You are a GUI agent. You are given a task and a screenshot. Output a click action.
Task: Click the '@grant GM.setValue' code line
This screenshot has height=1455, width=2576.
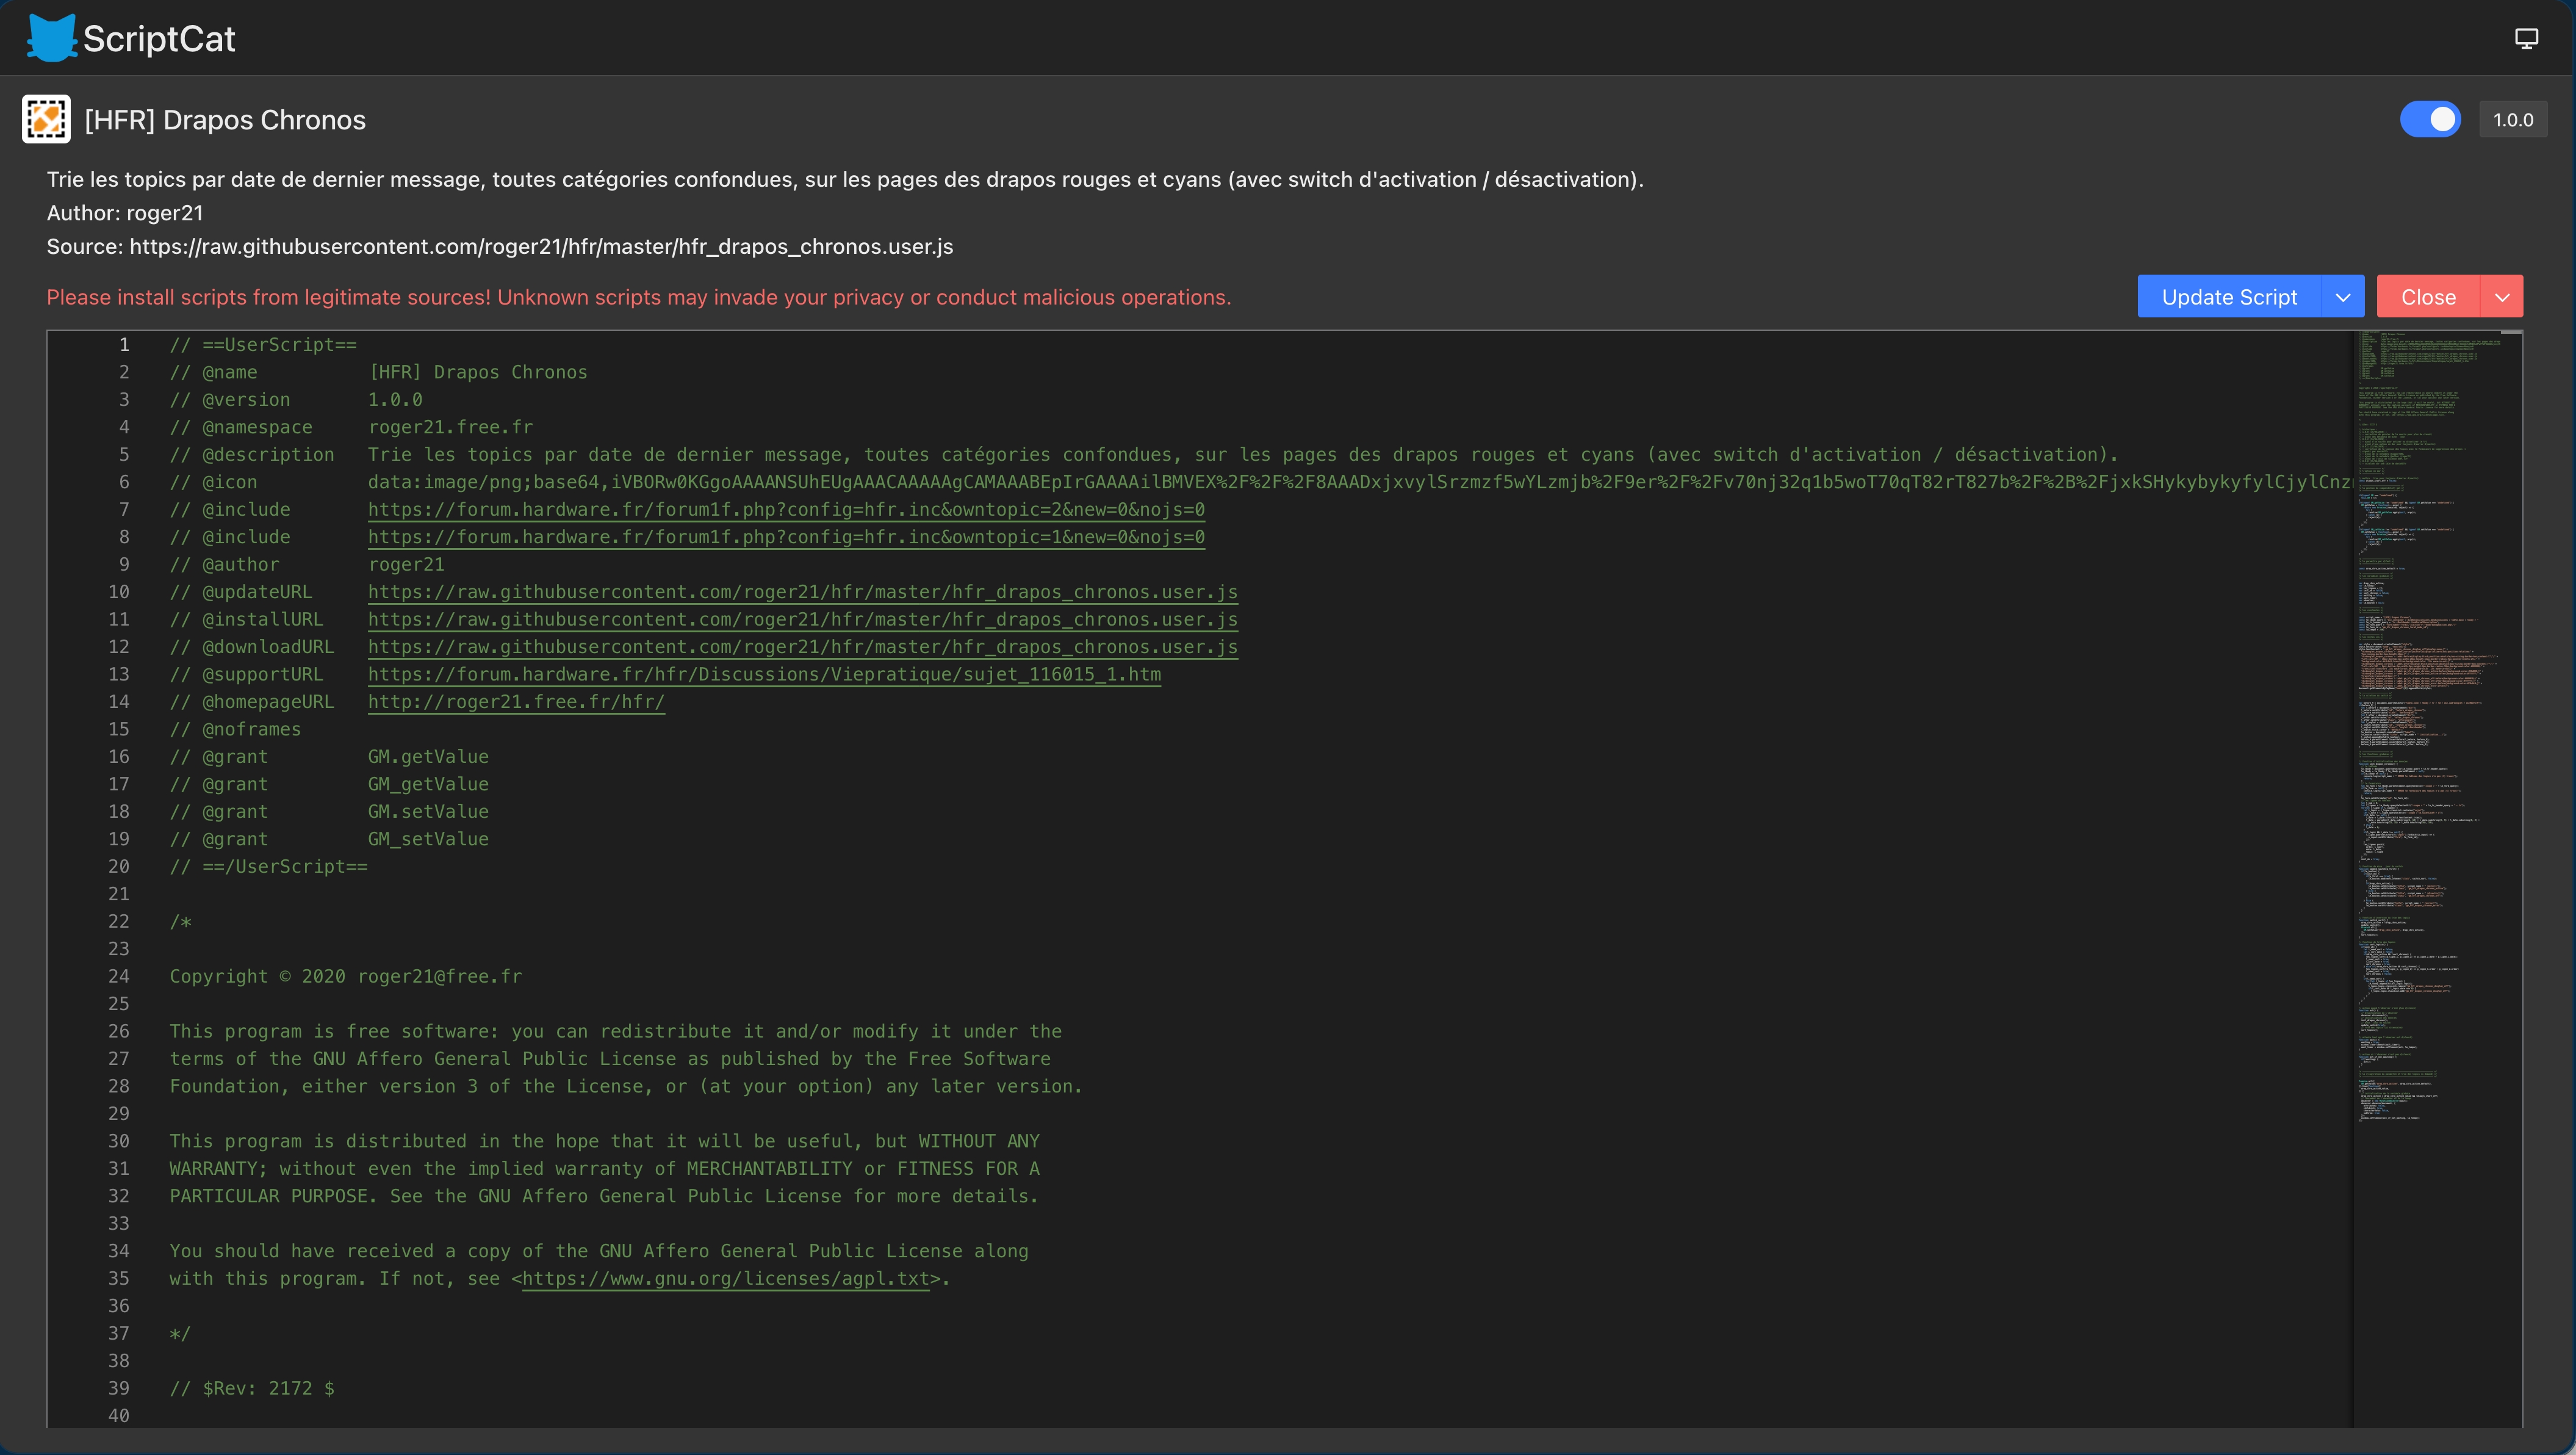tap(329, 812)
